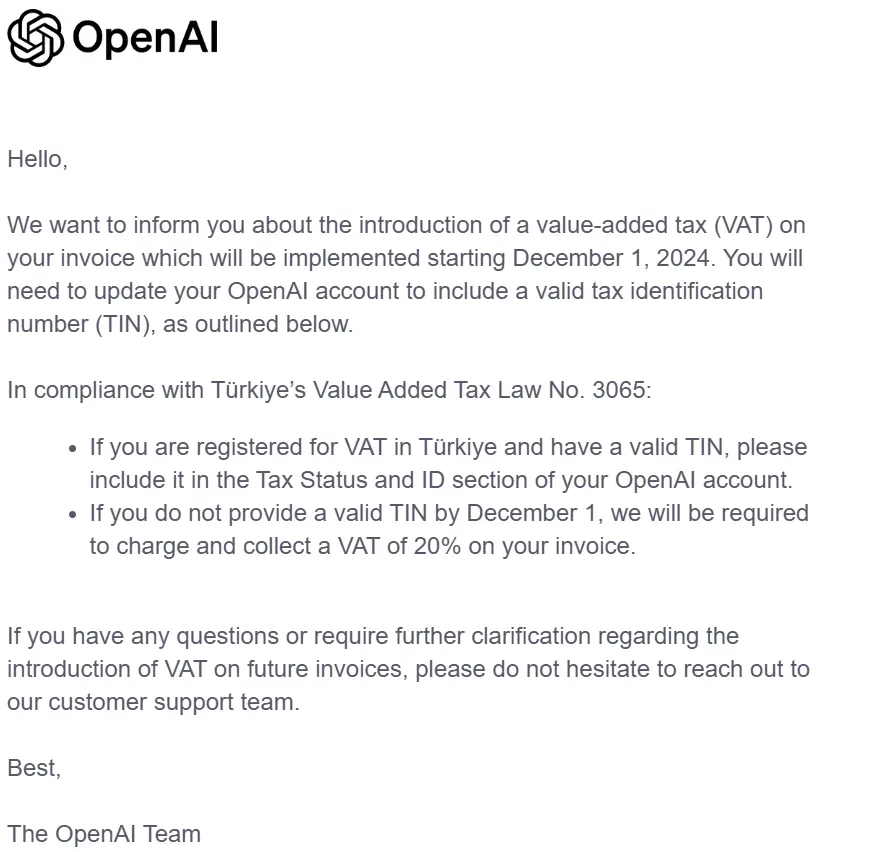Click the 'Best,' sign-off line
Image resolution: width=892 pixels, height=852 pixels.
point(34,768)
